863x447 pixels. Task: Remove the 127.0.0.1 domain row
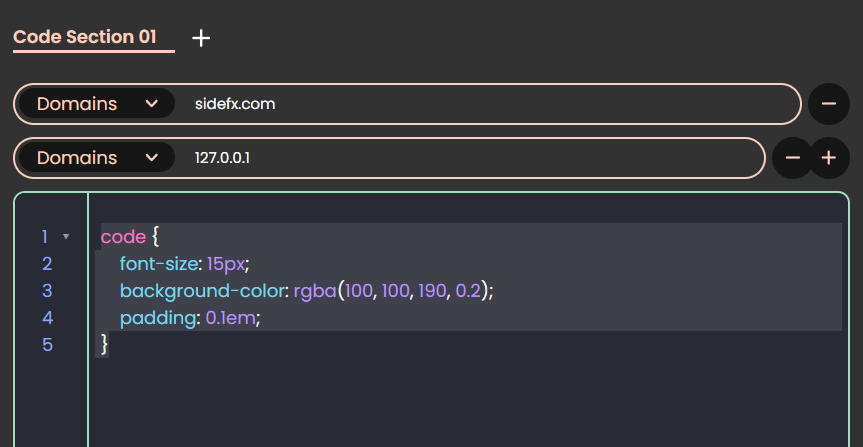(x=793, y=158)
